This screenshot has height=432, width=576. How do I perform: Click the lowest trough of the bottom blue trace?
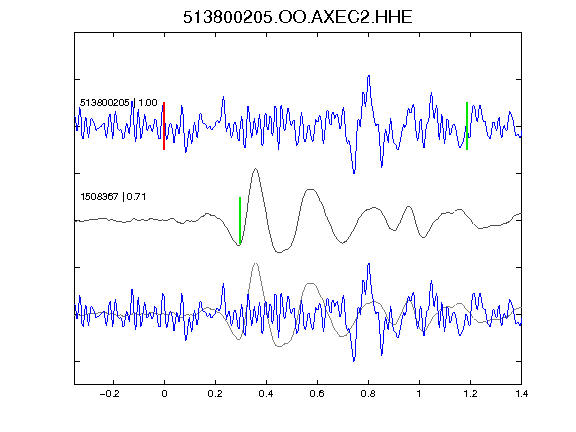(x=354, y=361)
